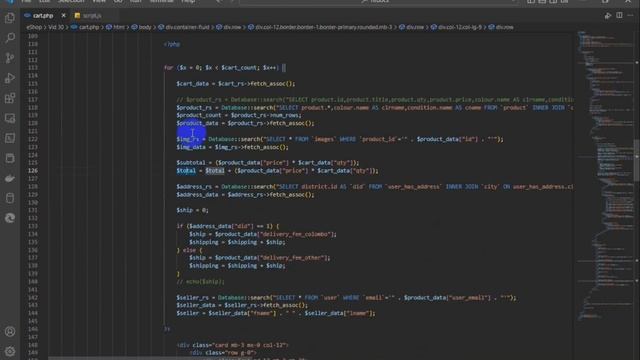Open the Accounts icon in activity bar
Image resolution: width=640 pixels, height=360 pixels.
point(10,331)
